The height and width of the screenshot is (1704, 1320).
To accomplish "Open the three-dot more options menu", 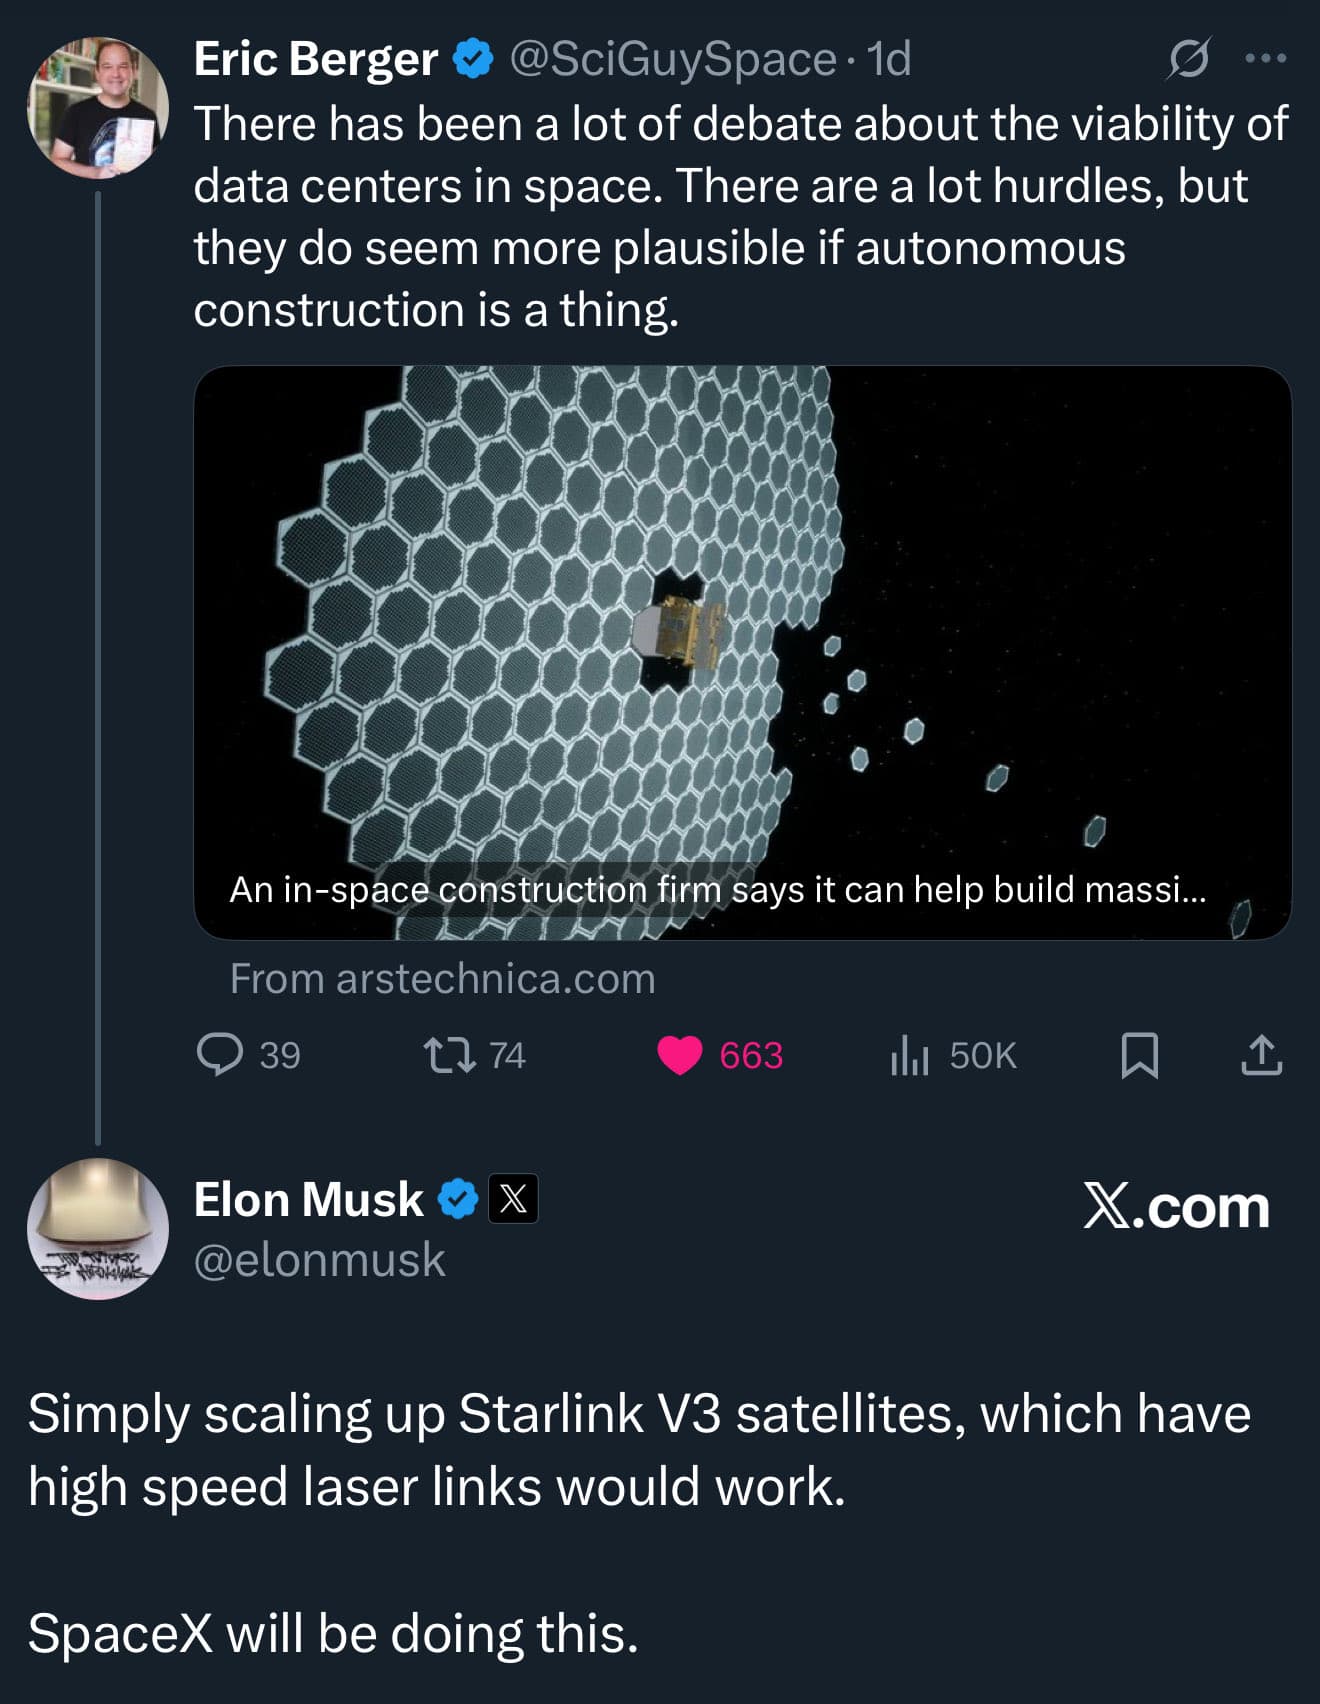I will click(x=1265, y=59).
